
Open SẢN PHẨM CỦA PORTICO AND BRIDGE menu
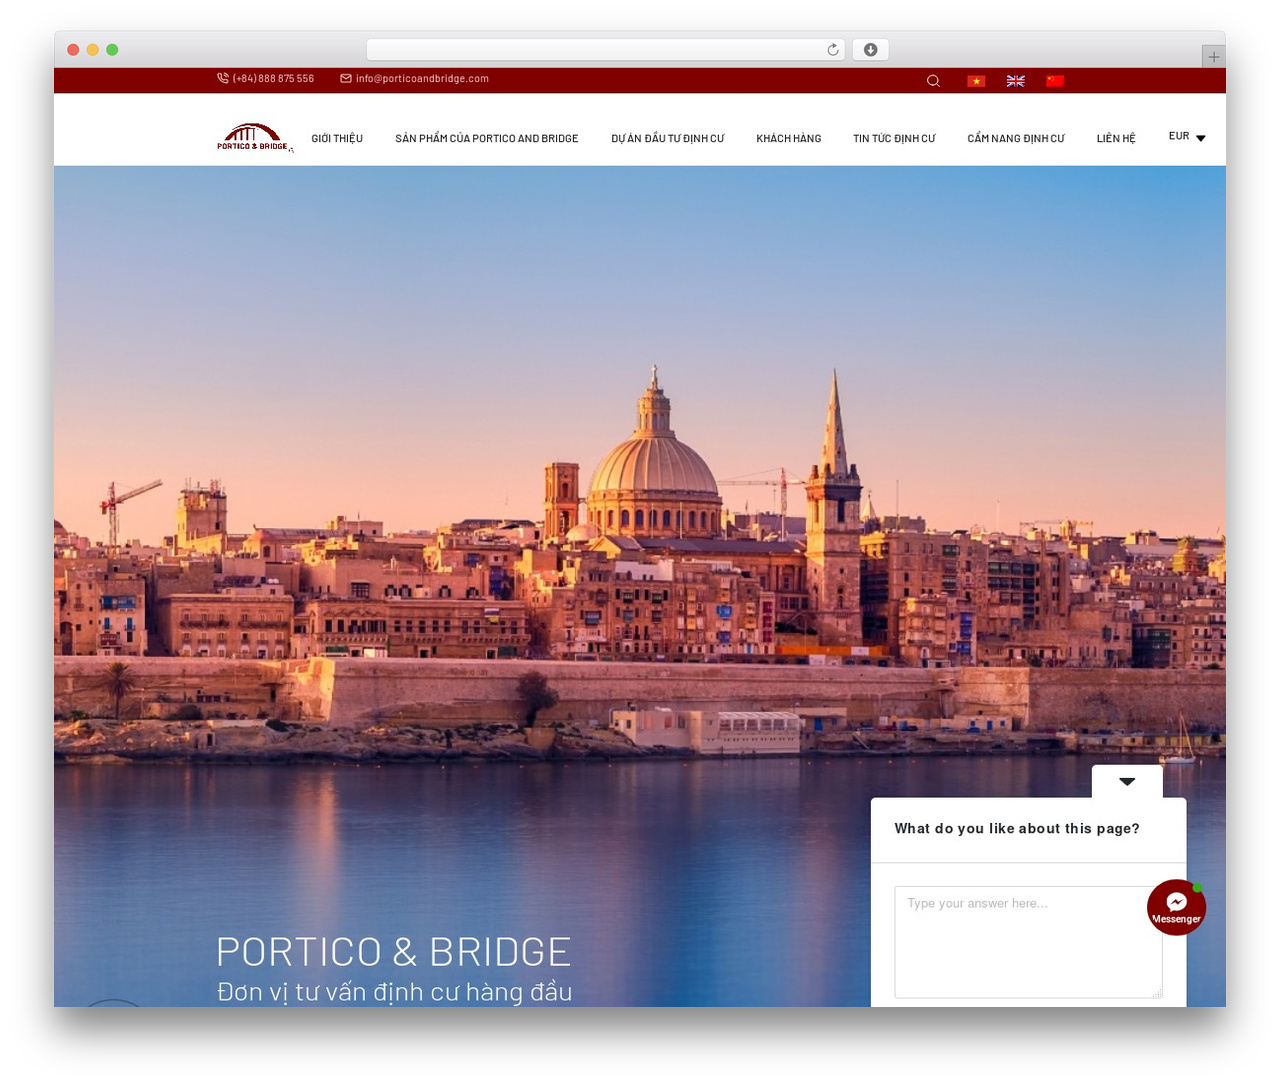[x=487, y=139]
